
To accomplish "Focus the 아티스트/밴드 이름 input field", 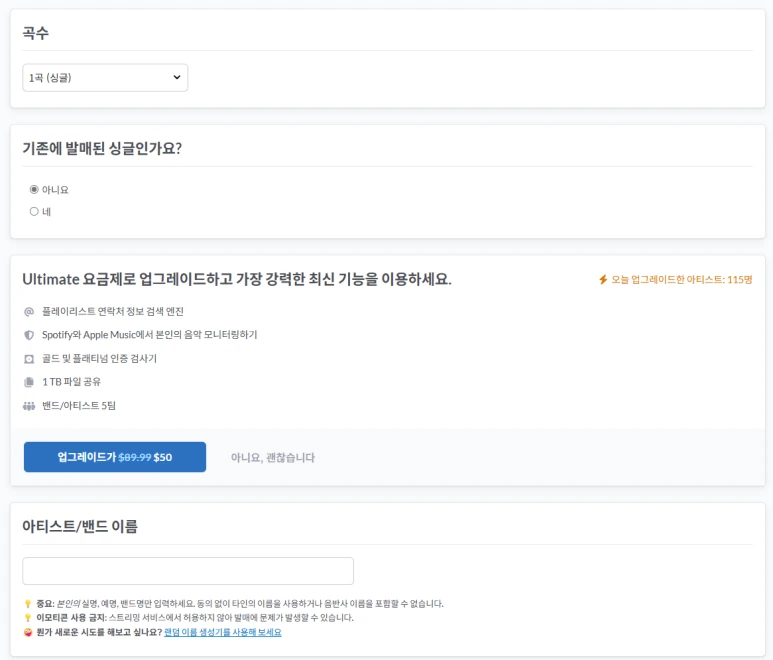I will coord(188,571).
